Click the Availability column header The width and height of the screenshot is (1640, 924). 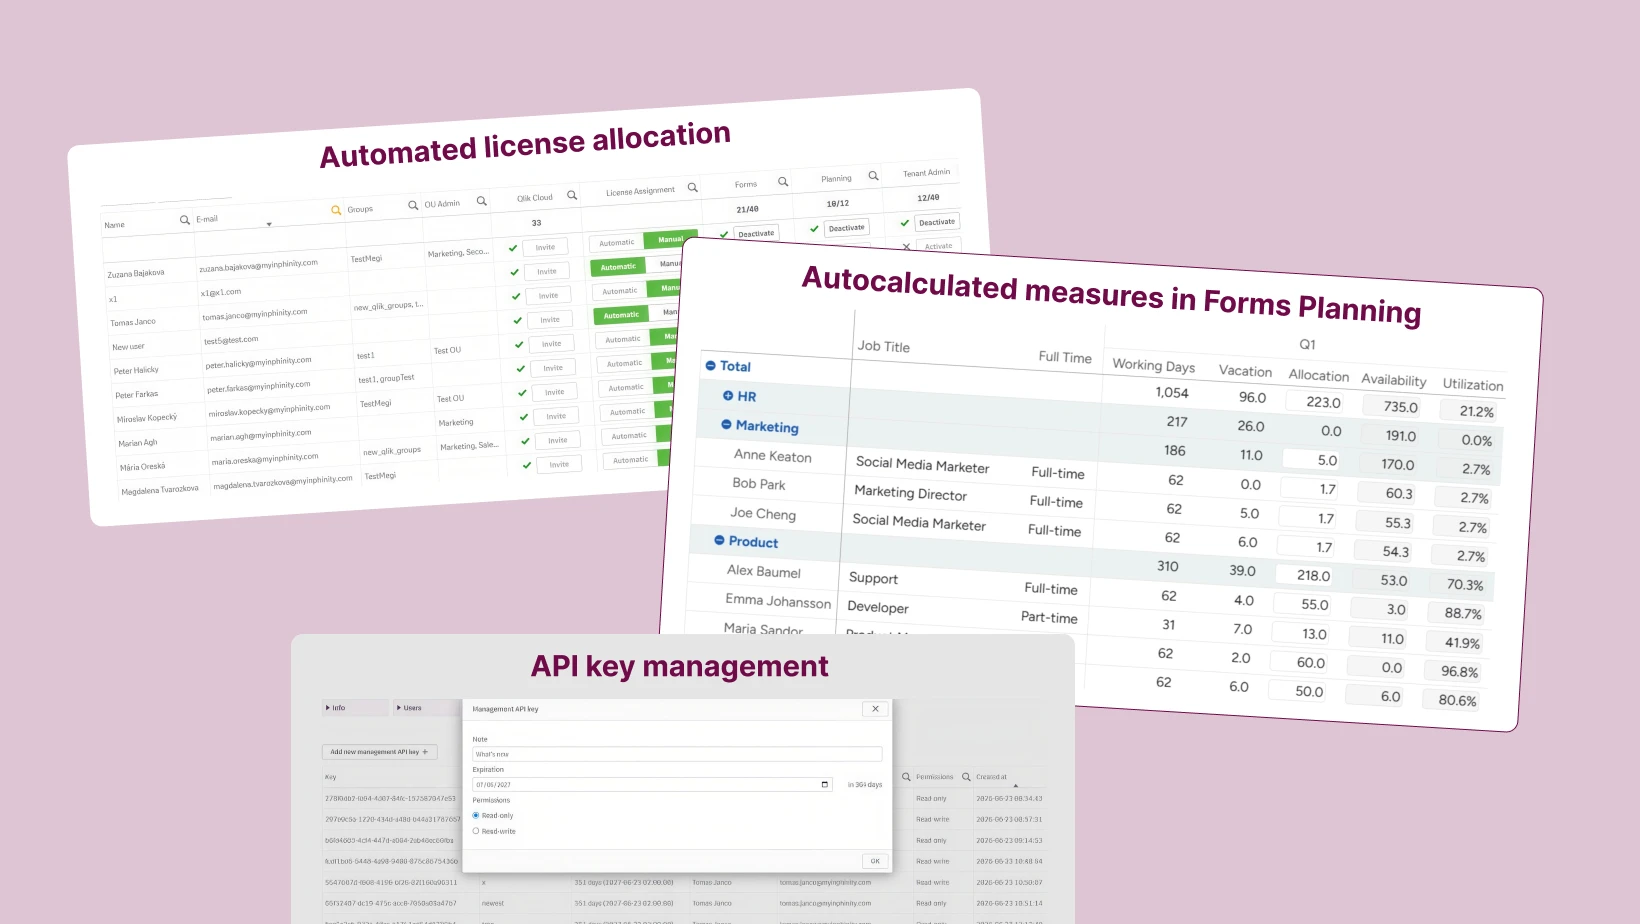coord(1393,380)
